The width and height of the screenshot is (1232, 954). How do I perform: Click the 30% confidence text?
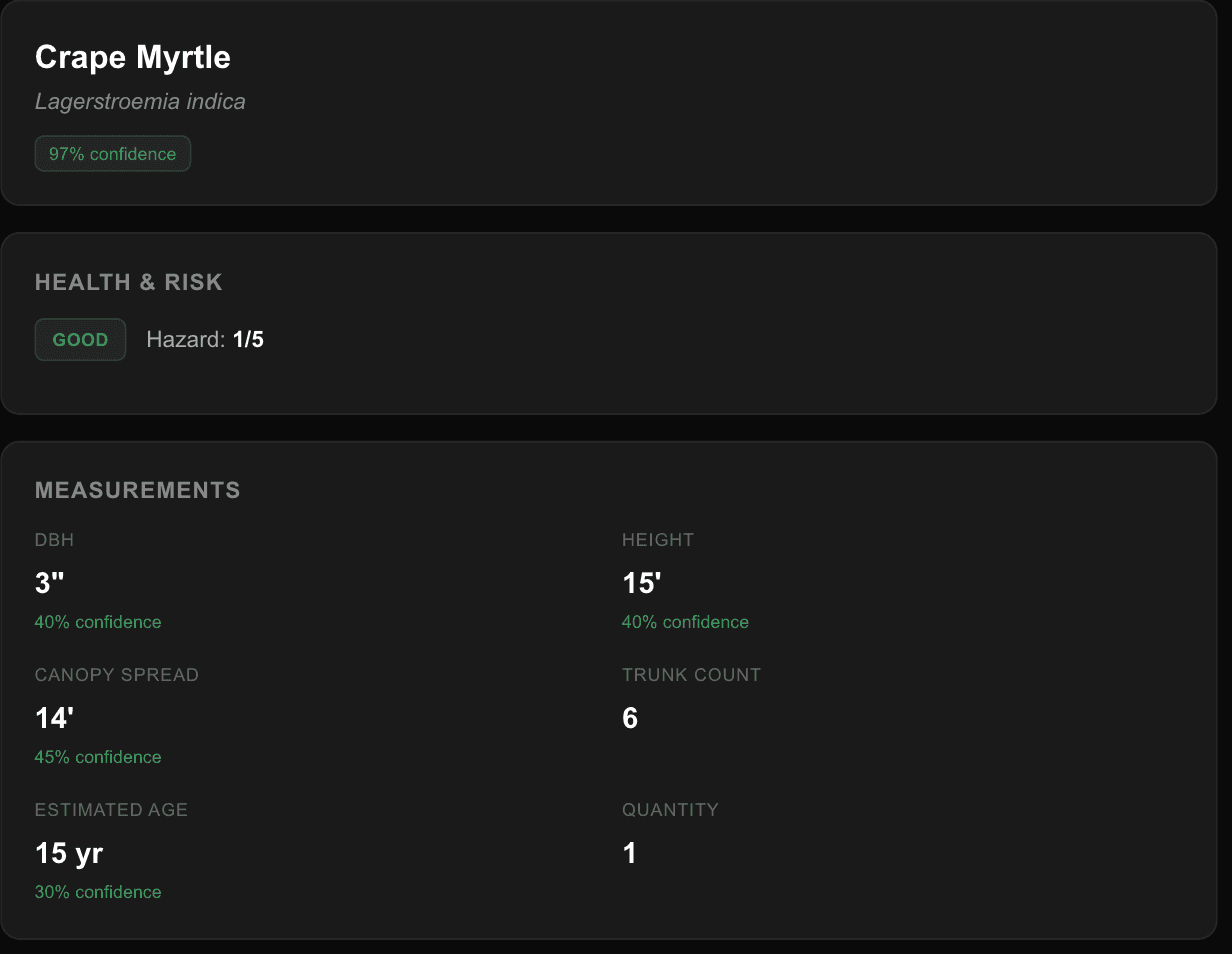[x=98, y=892]
